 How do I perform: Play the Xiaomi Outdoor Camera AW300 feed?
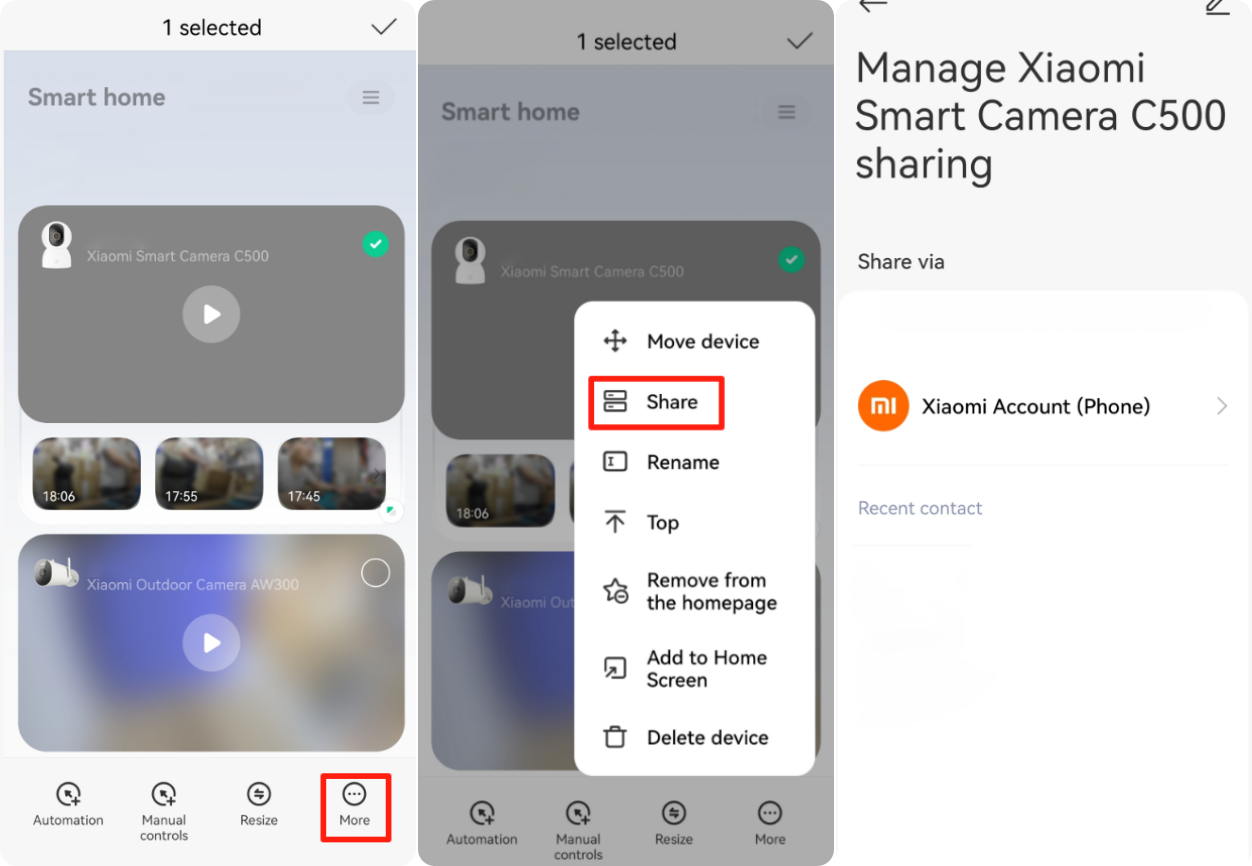[211, 642]
